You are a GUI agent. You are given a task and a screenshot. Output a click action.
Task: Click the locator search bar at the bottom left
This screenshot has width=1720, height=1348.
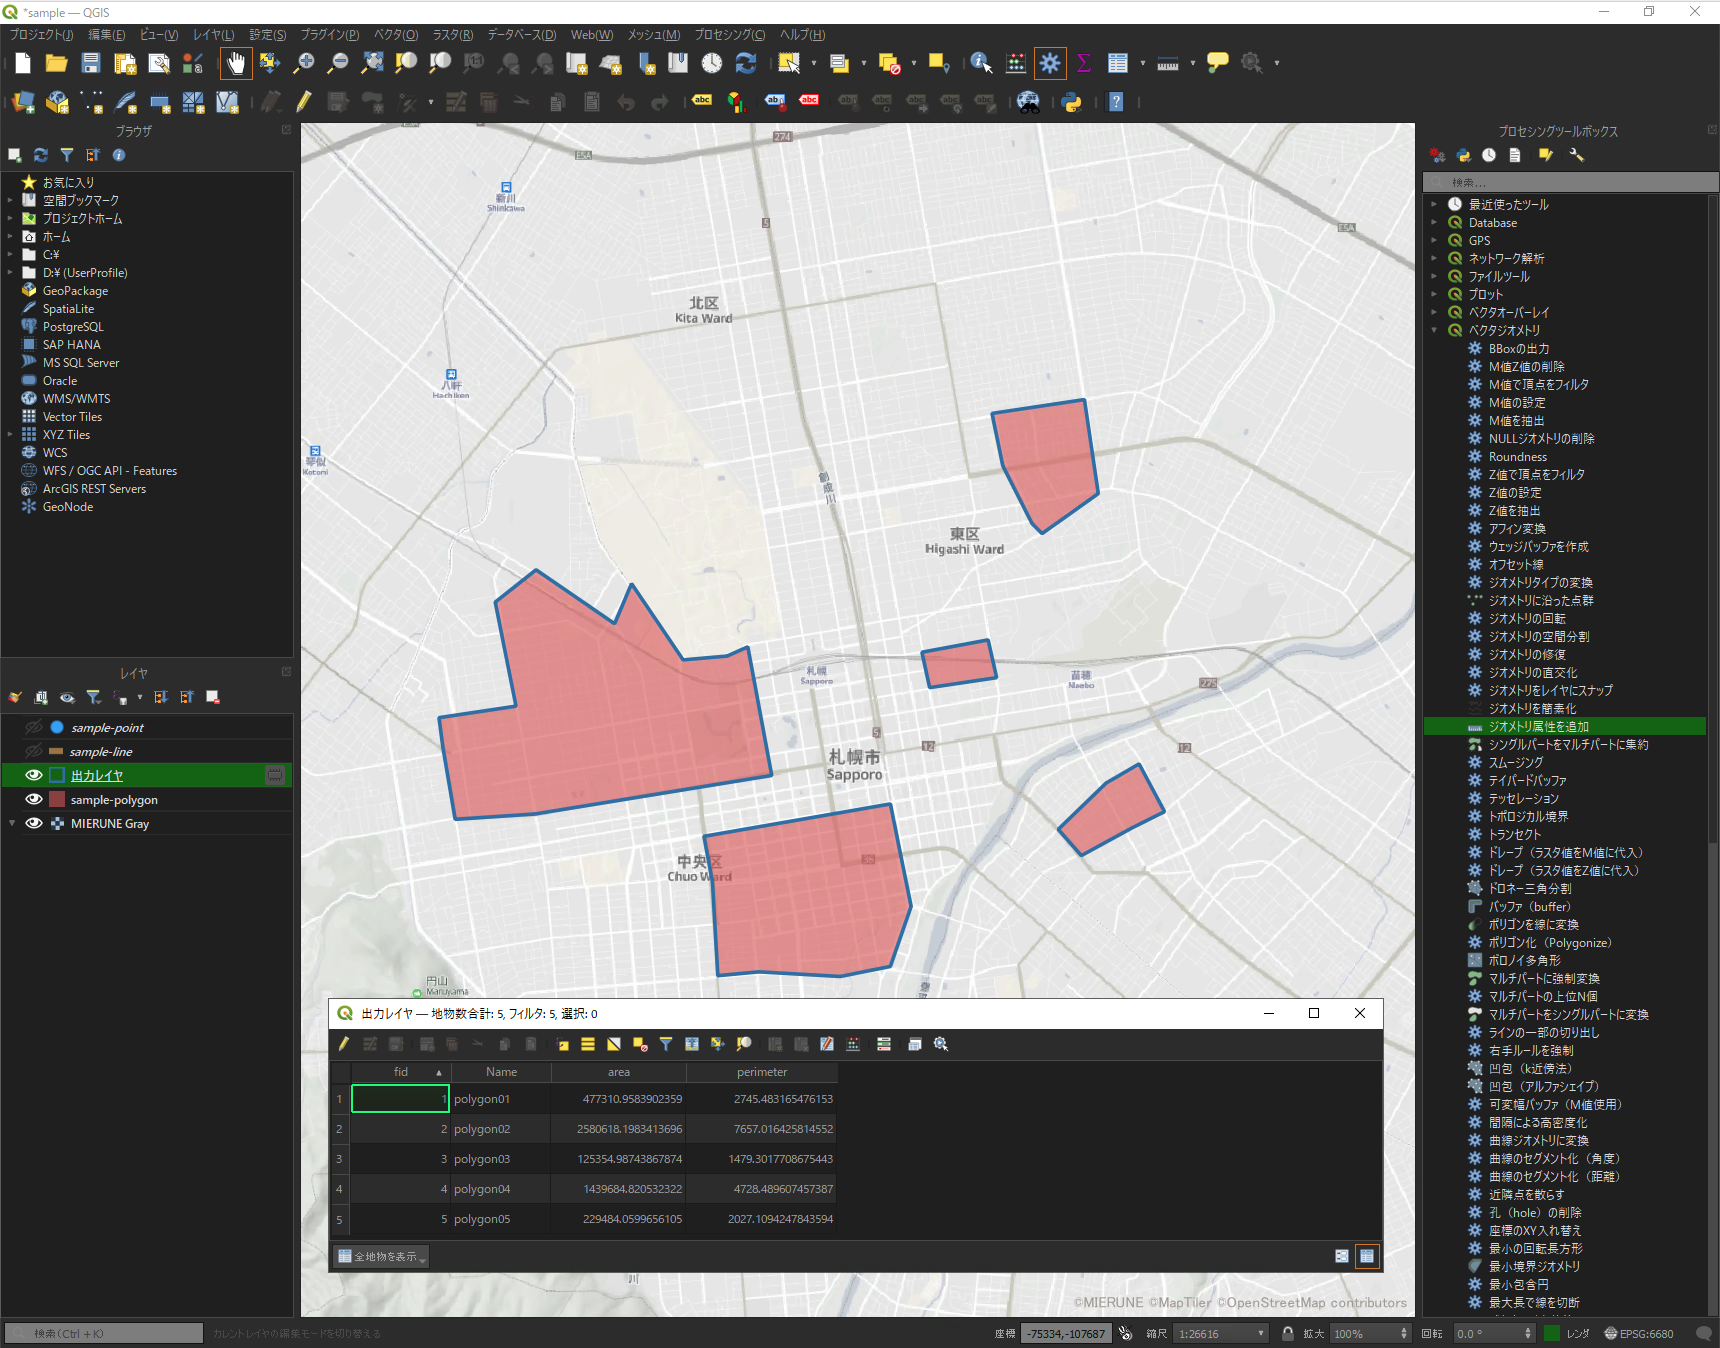[x=105, y=1333]
